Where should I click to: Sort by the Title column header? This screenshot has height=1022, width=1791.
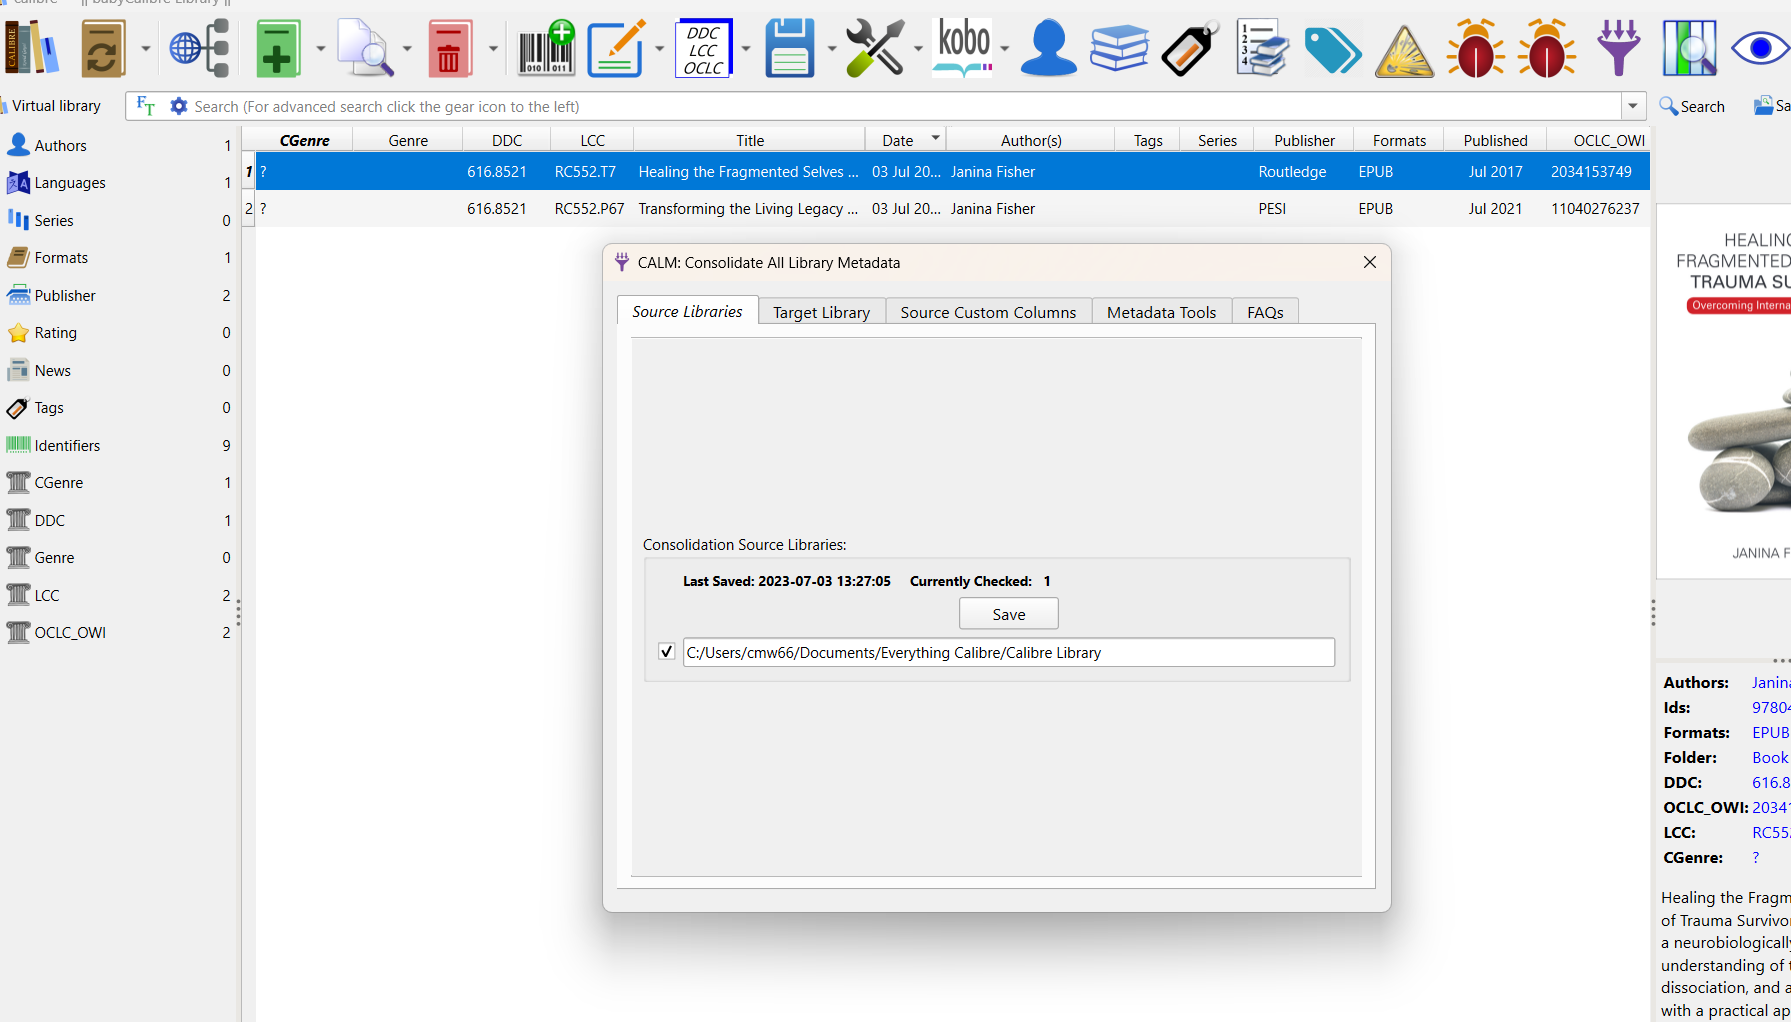[x=750, y=140]
